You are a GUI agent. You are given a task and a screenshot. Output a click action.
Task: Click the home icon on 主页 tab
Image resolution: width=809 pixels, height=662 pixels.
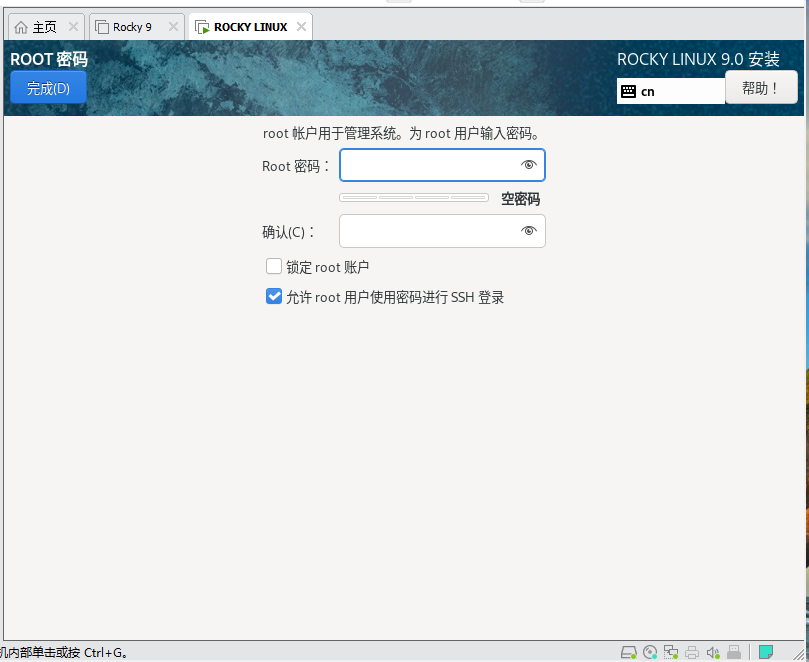pyautogui.click(x=21, y=27)
